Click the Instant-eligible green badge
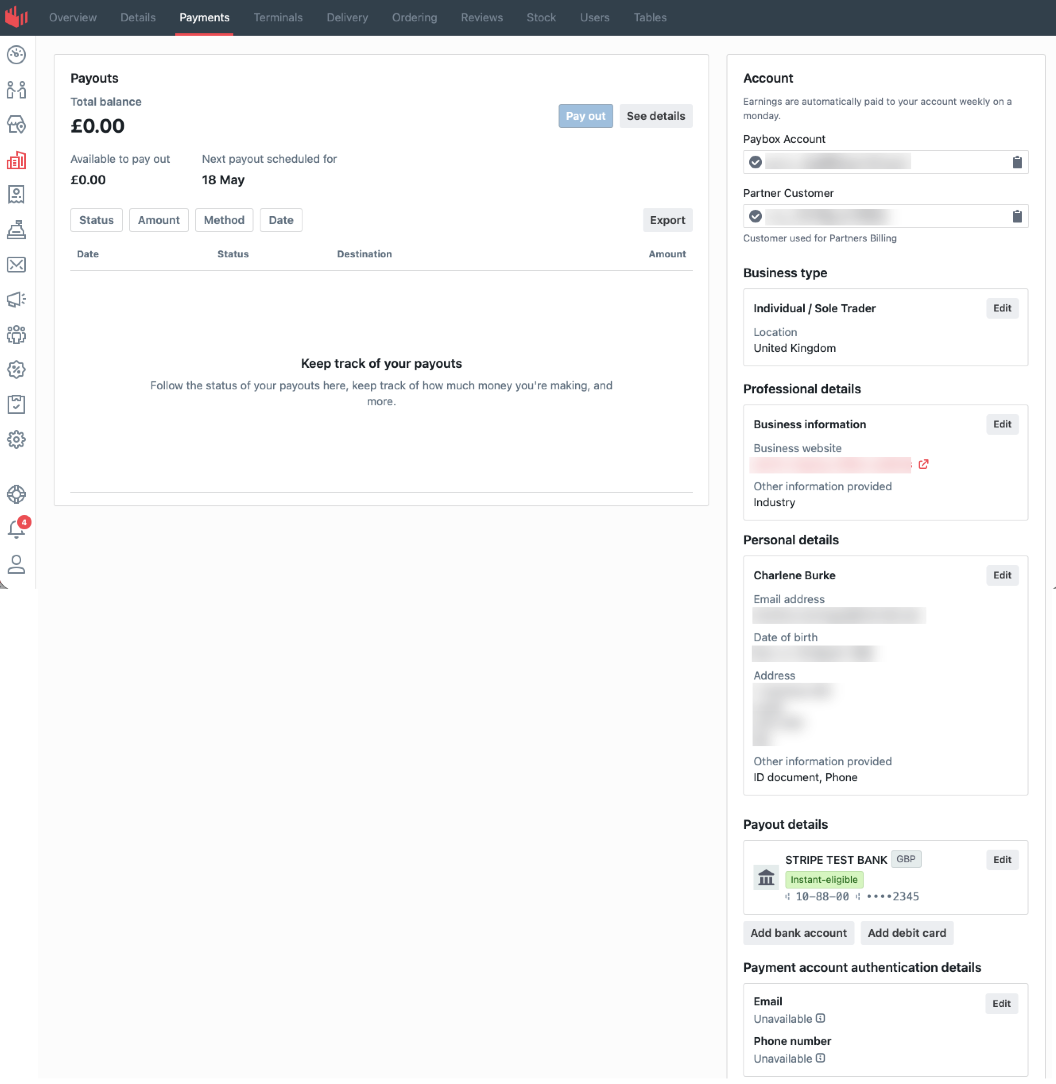The width and height of the screenshot is (1056, 1084). tap(824, 879)
